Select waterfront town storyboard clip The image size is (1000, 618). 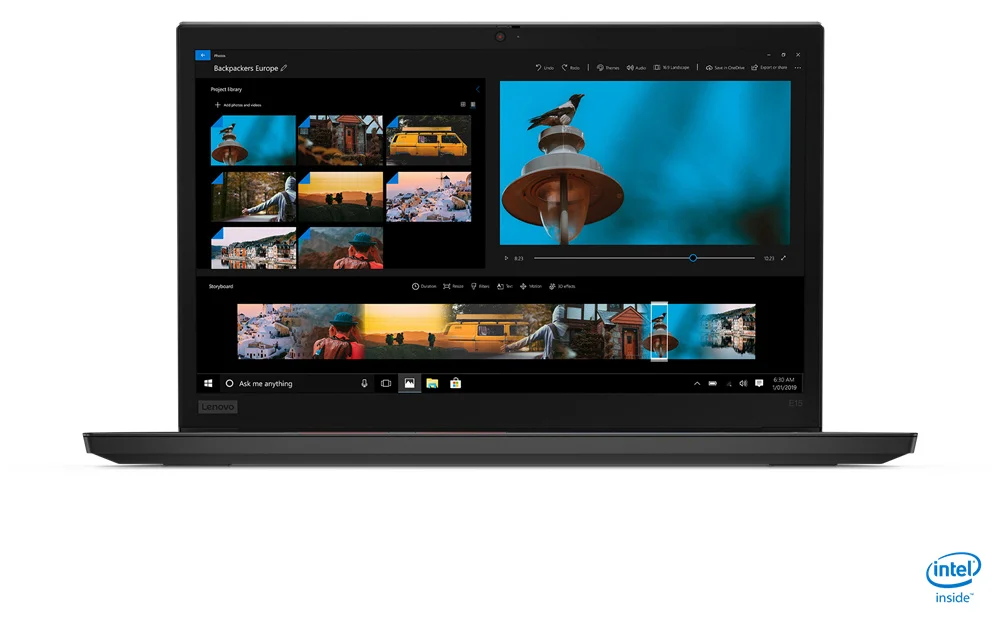[727, 332]
